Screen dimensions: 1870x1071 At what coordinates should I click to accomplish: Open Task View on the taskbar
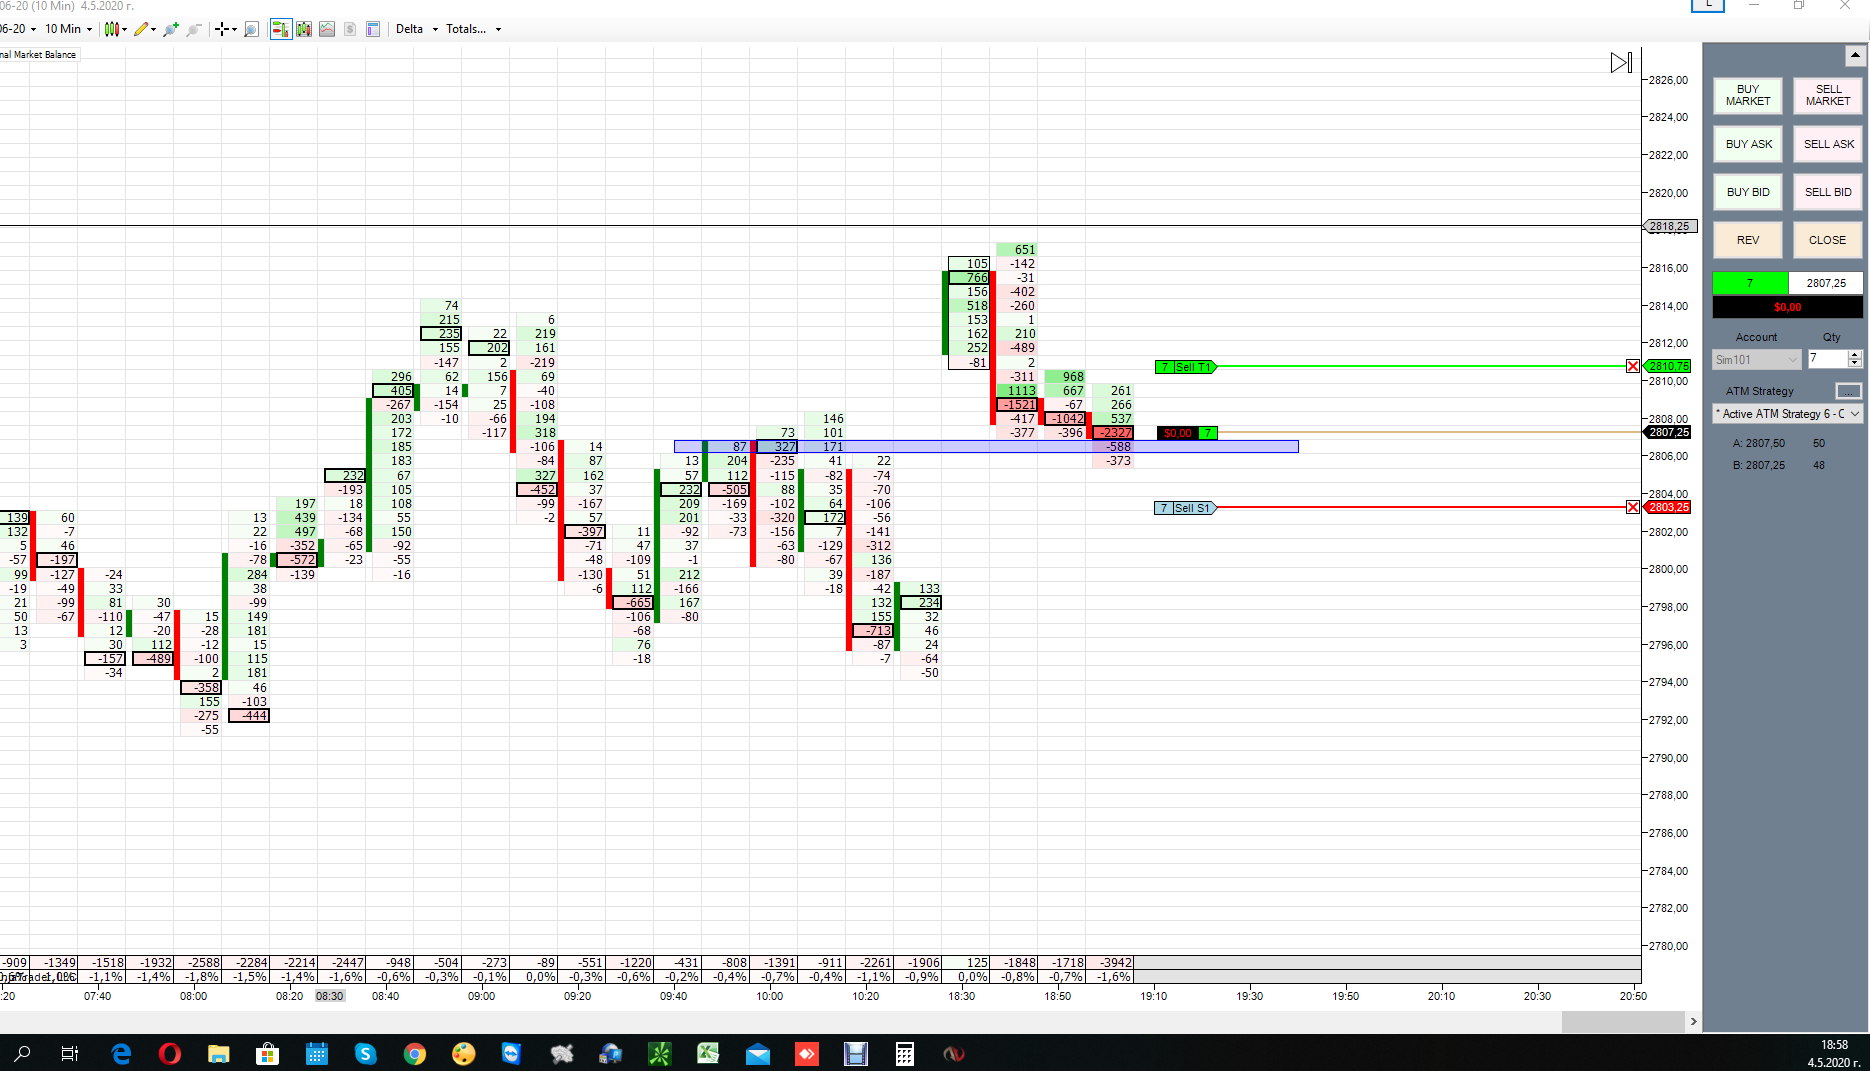[x=70, y=1053]
